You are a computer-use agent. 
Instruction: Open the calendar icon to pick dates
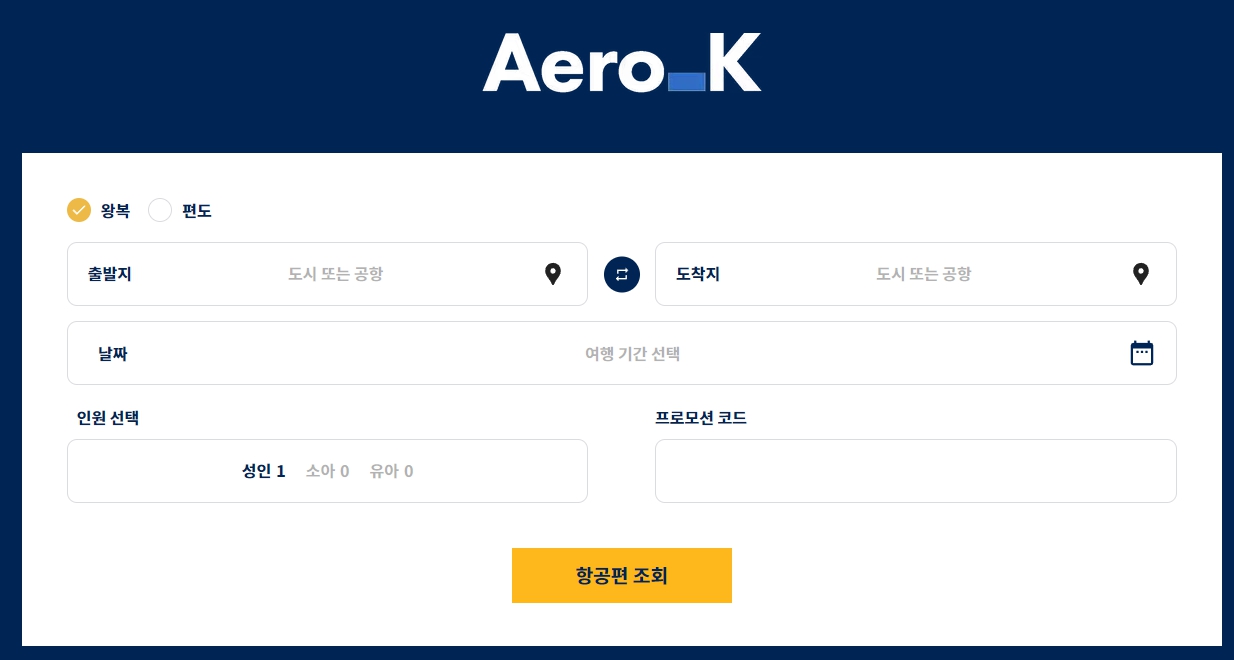(x=1142, y=353)
